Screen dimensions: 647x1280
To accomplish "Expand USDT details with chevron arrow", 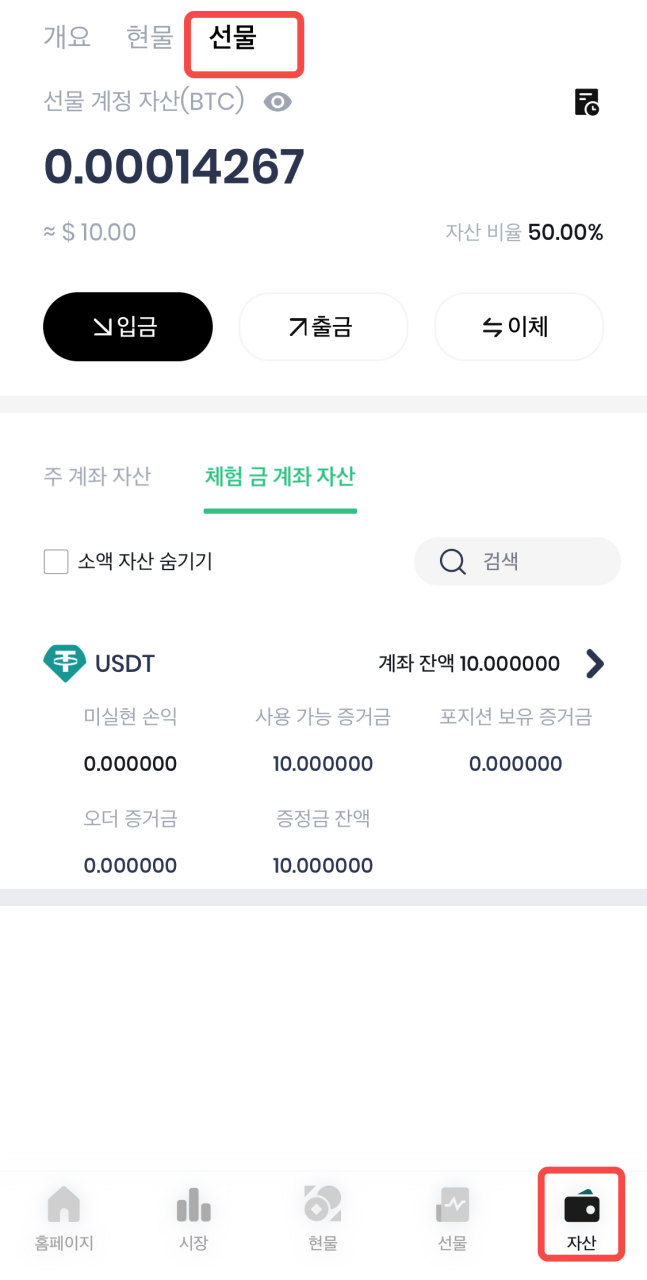I will [595, 663].
